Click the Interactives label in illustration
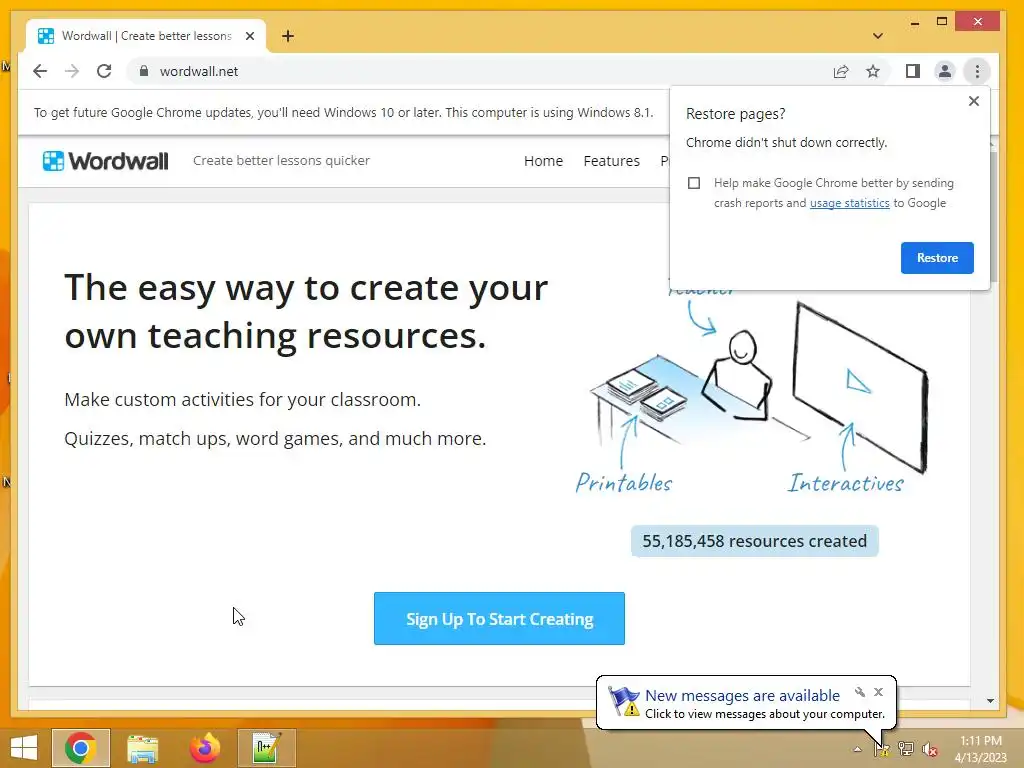 click(845, 483)
